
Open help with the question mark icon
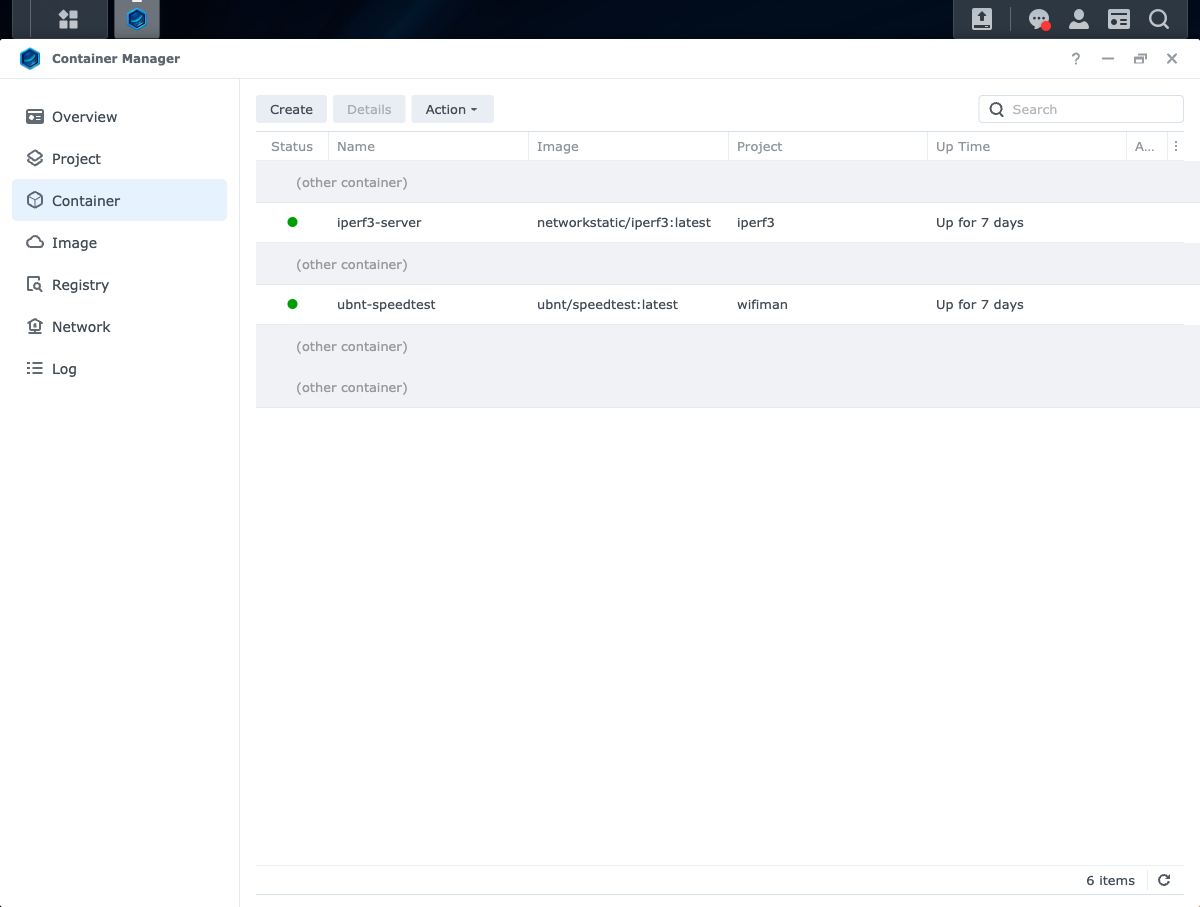1076,59
